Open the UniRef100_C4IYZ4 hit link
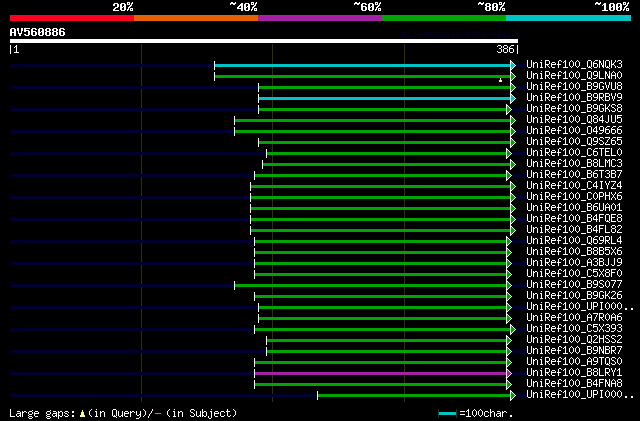 (574, 186)
